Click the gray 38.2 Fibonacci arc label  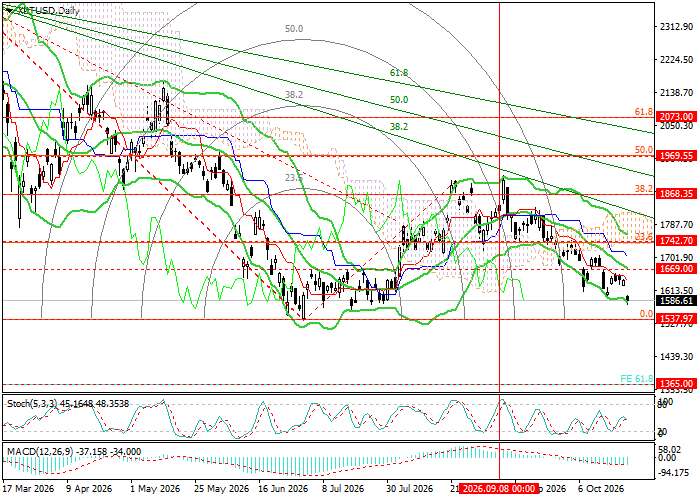click(294, 95)
